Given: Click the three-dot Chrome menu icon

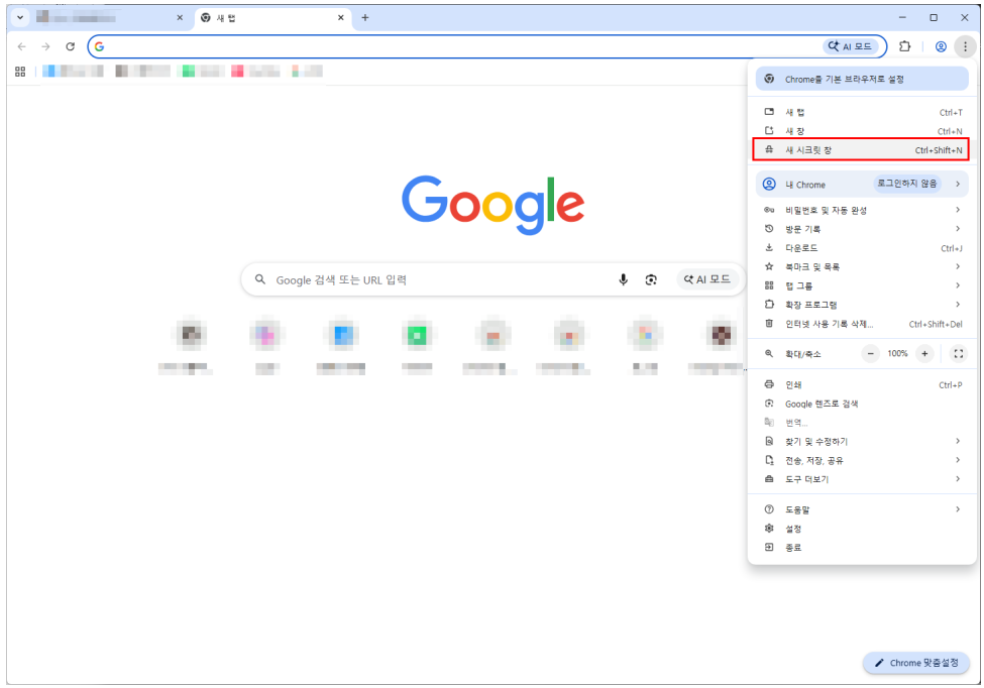Looking at the screenshot, I should (x=964, y=47).
